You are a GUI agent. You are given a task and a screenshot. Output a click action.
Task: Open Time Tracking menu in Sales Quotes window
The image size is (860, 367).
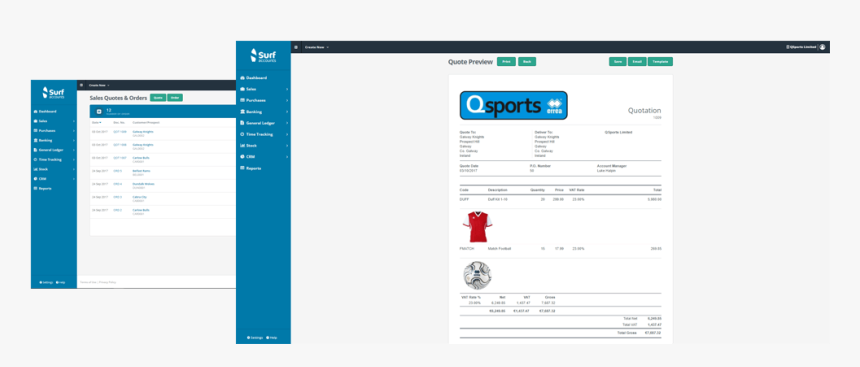tap(54, 159)
